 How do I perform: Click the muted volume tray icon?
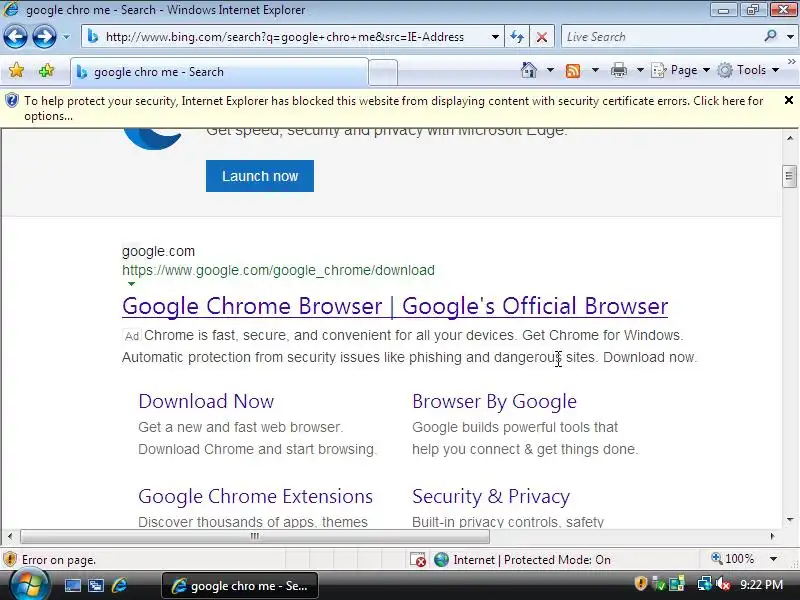[723, 584]
